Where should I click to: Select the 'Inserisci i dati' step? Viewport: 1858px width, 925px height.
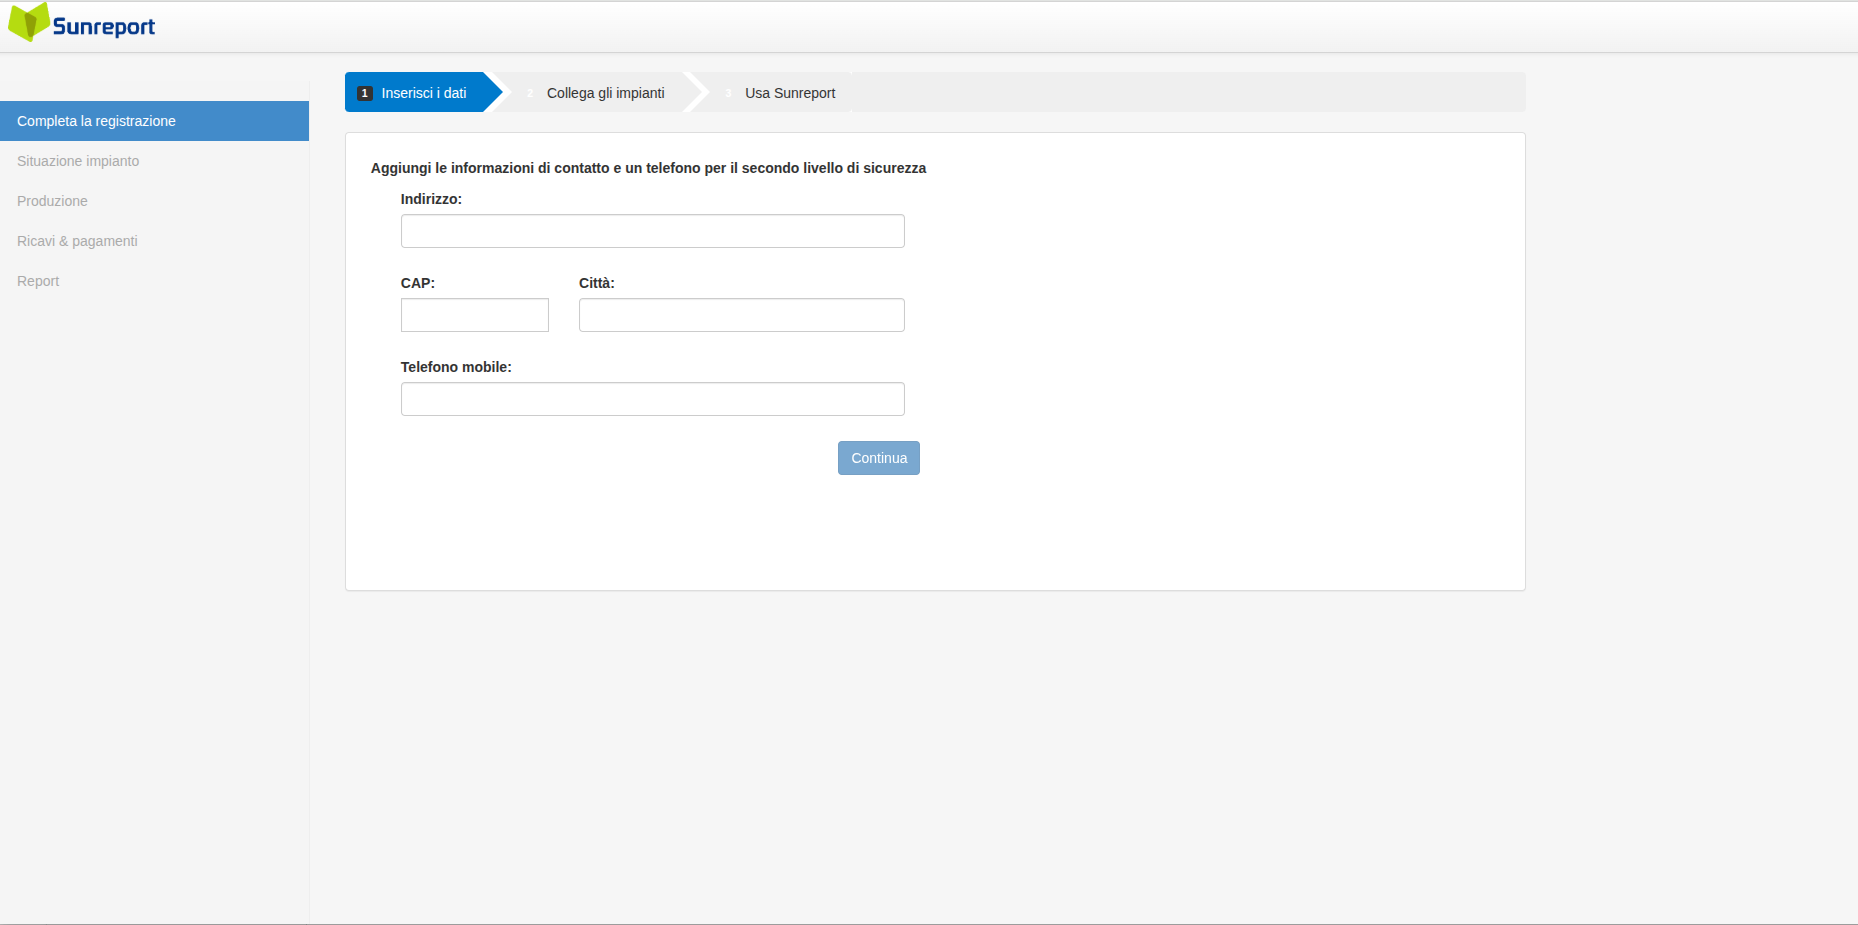coord(424,93)
